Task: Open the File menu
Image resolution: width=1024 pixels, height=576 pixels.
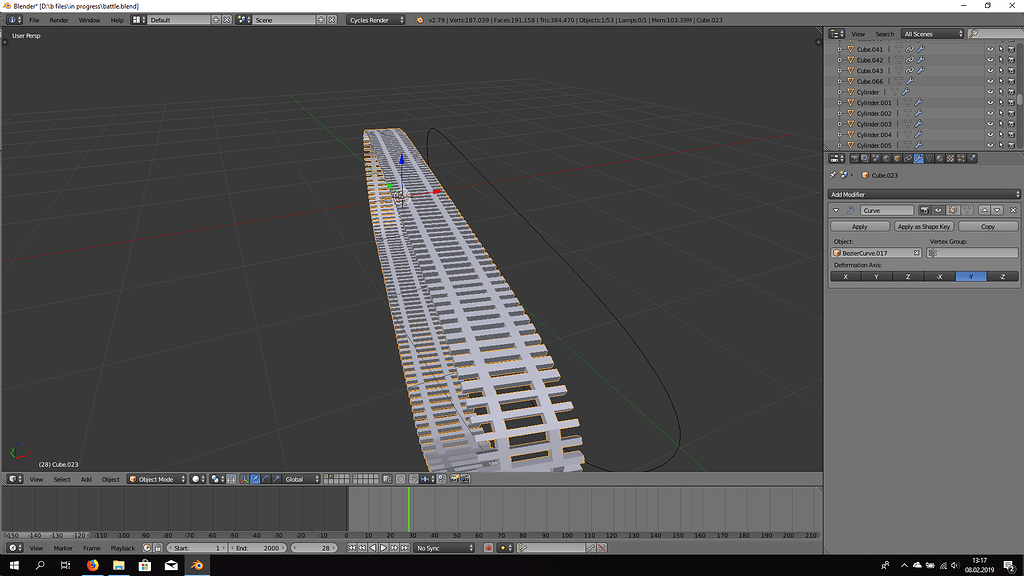Action: click(x=34, y=20)
